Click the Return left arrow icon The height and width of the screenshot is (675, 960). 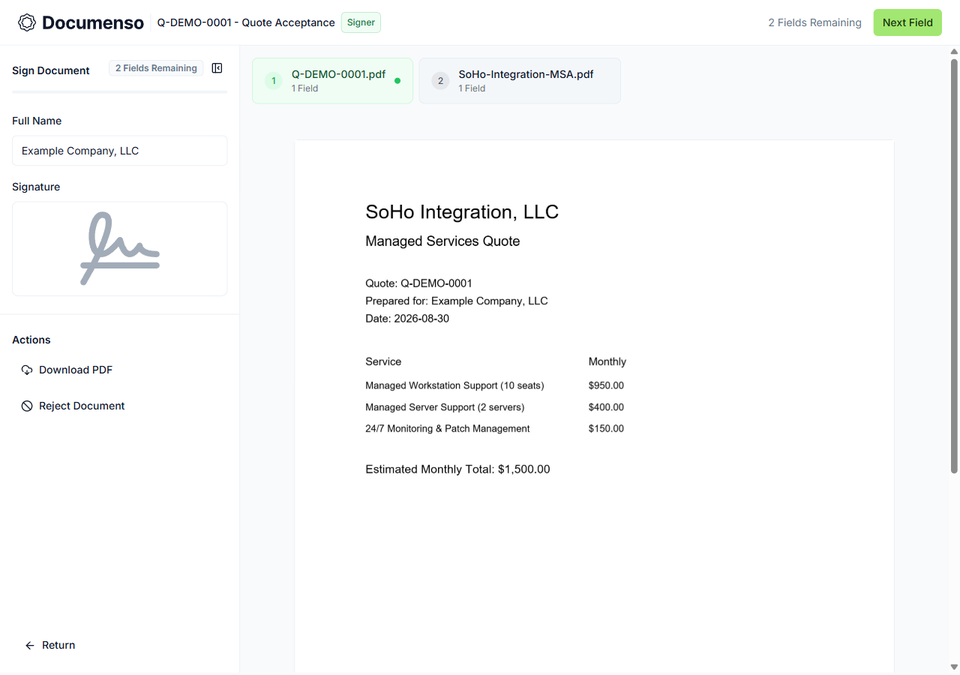tap(29, 646)
